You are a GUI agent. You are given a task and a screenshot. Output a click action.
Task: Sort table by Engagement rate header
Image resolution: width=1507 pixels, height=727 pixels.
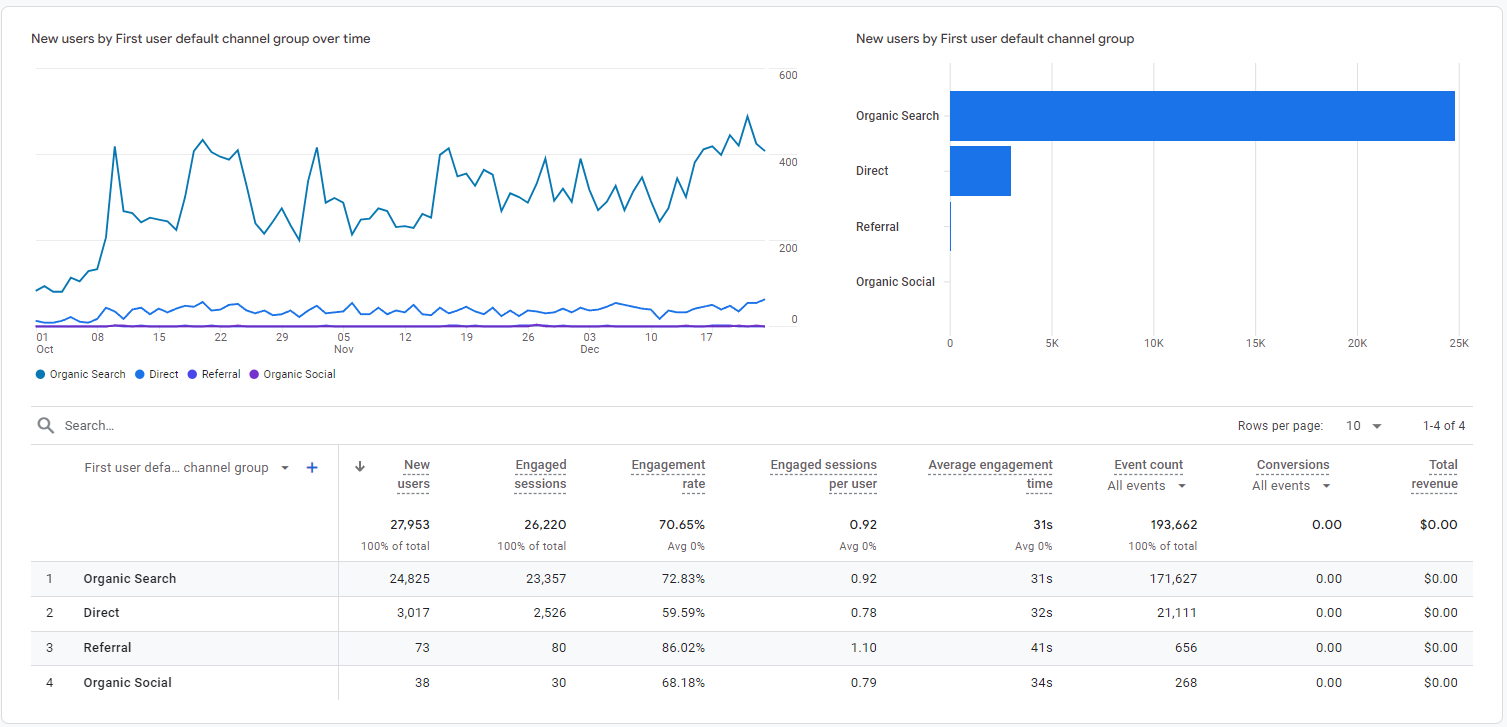(668, 474)
